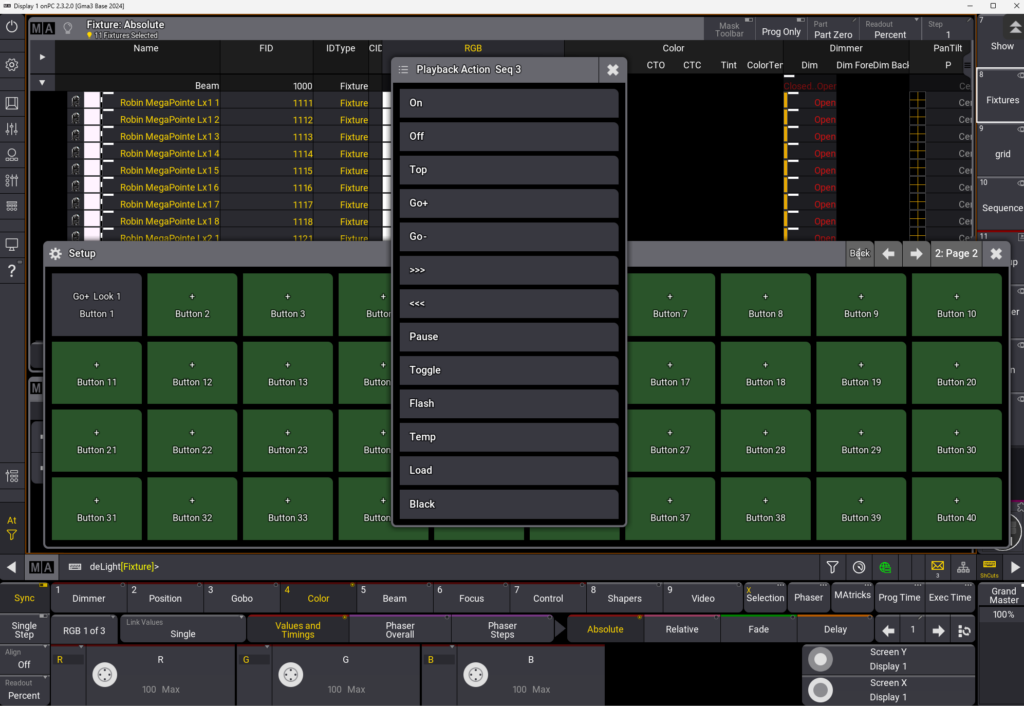This screenshot has height=706, width=1024.
Task: Toggle the Prog Only option
Action: coord(781,31)
